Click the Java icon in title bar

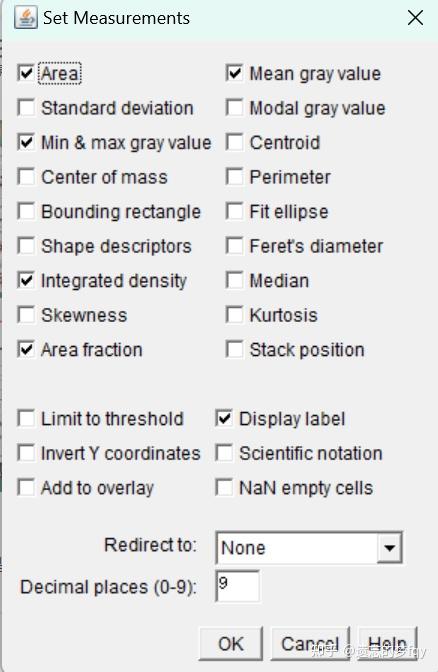25,18
